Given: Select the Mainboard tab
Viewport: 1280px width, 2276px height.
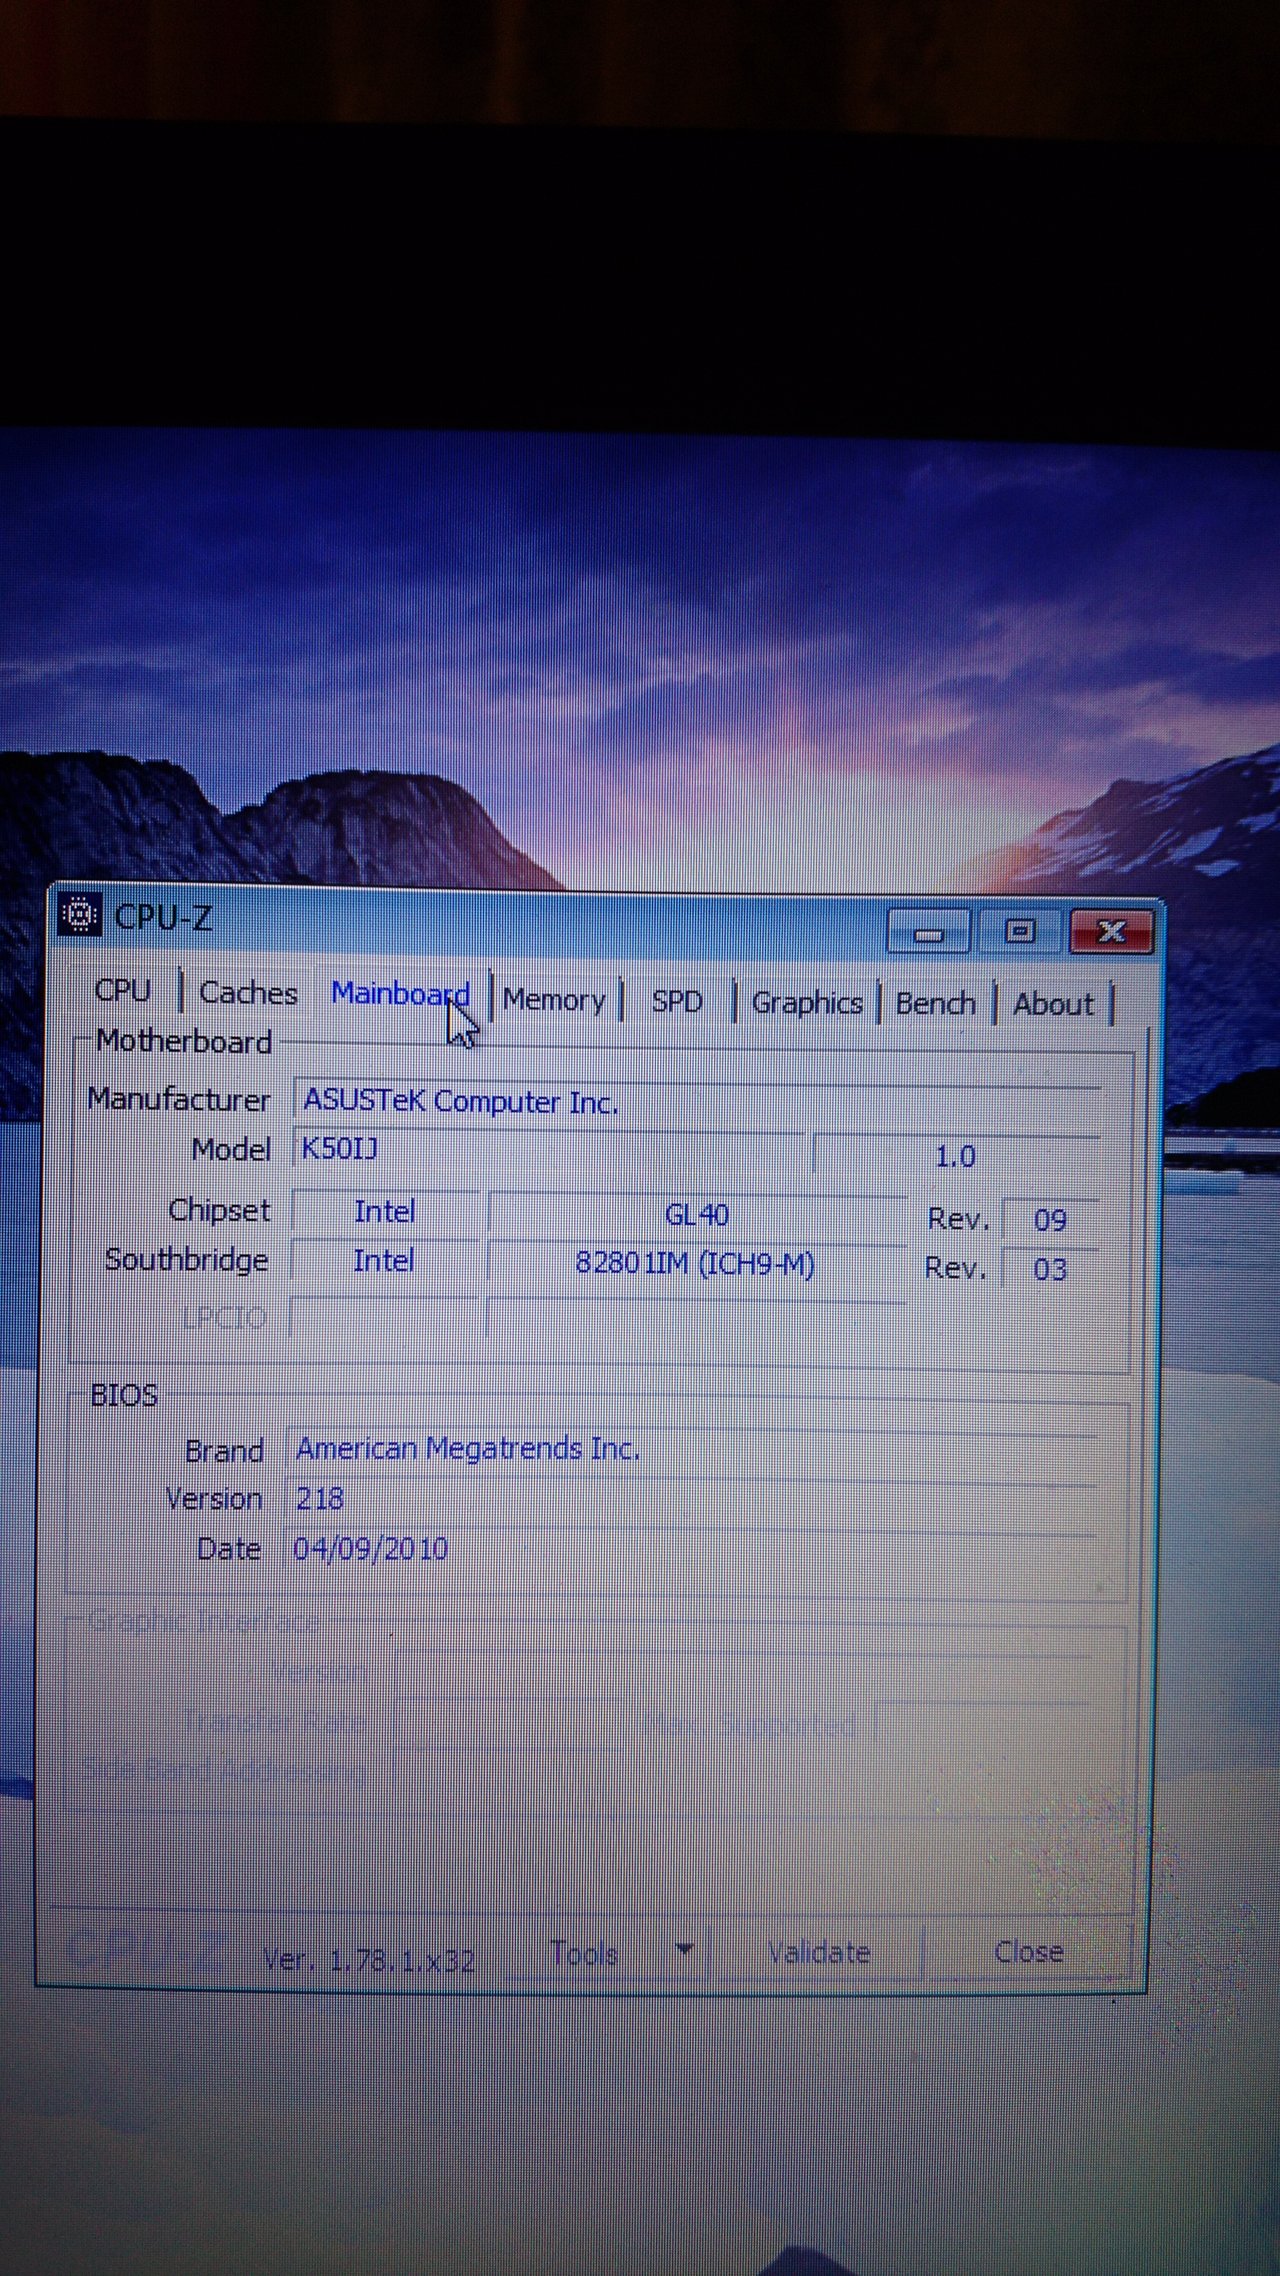Looking at the screenshot, I should click(400, 994).
